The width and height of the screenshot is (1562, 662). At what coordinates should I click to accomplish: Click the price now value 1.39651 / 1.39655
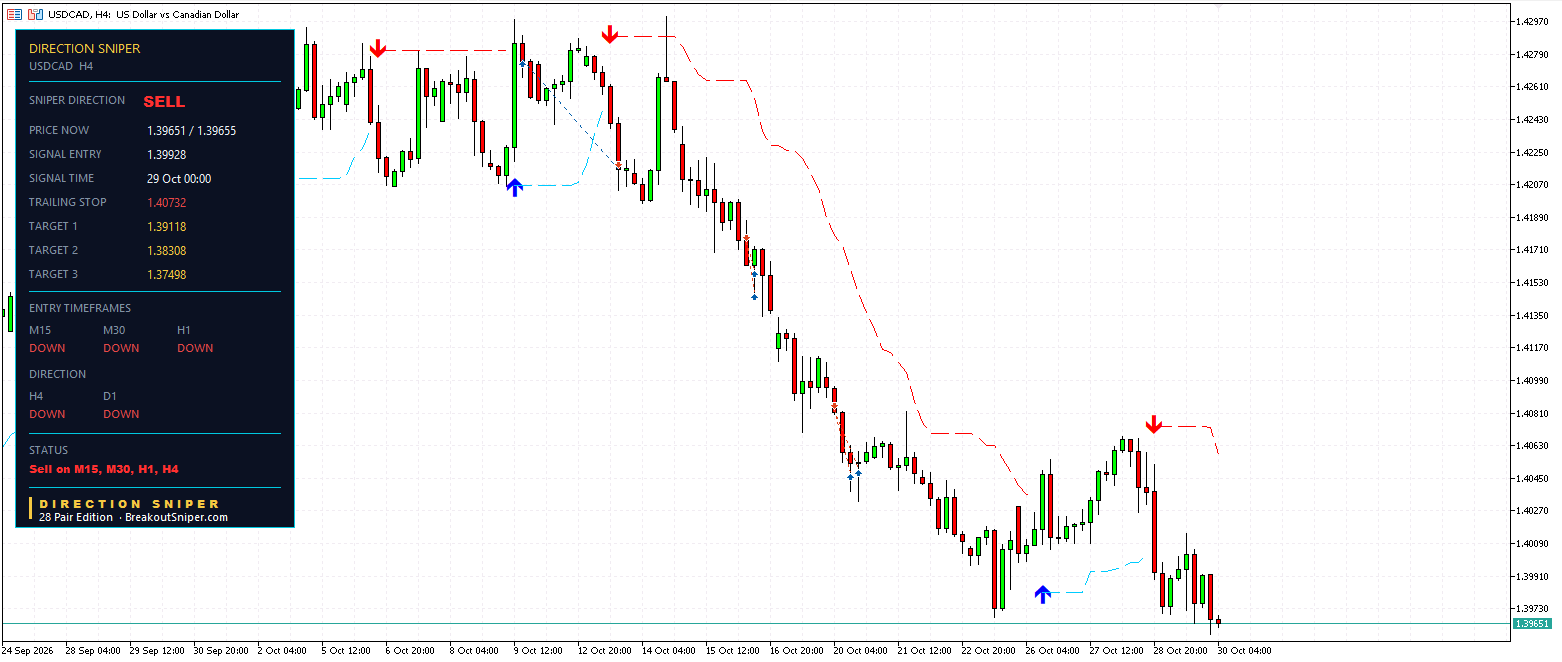(x=192, y=130)
